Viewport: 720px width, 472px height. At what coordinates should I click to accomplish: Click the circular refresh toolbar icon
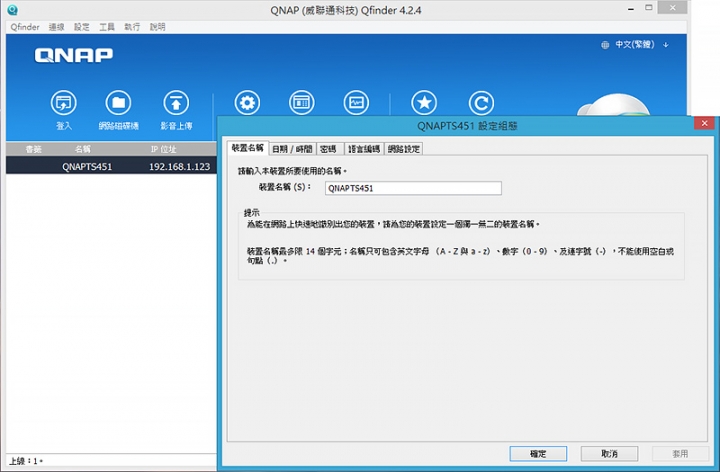point(481,102)
